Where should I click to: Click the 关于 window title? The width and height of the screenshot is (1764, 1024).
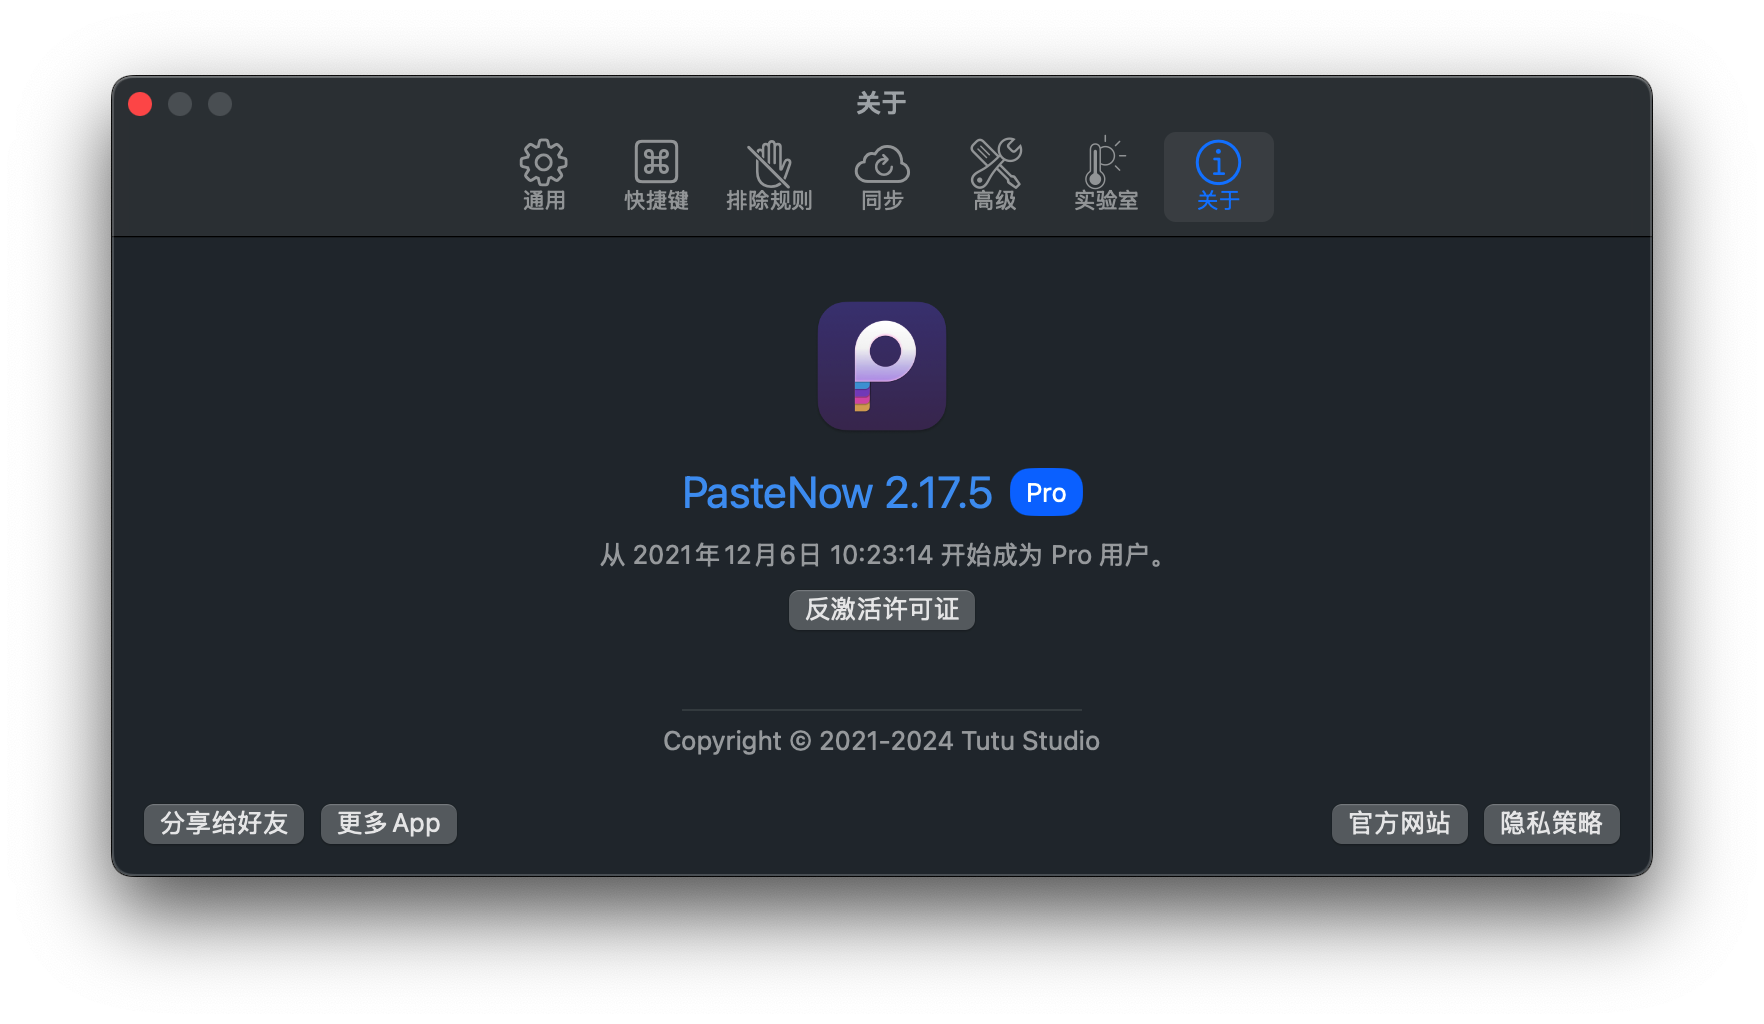881,102
